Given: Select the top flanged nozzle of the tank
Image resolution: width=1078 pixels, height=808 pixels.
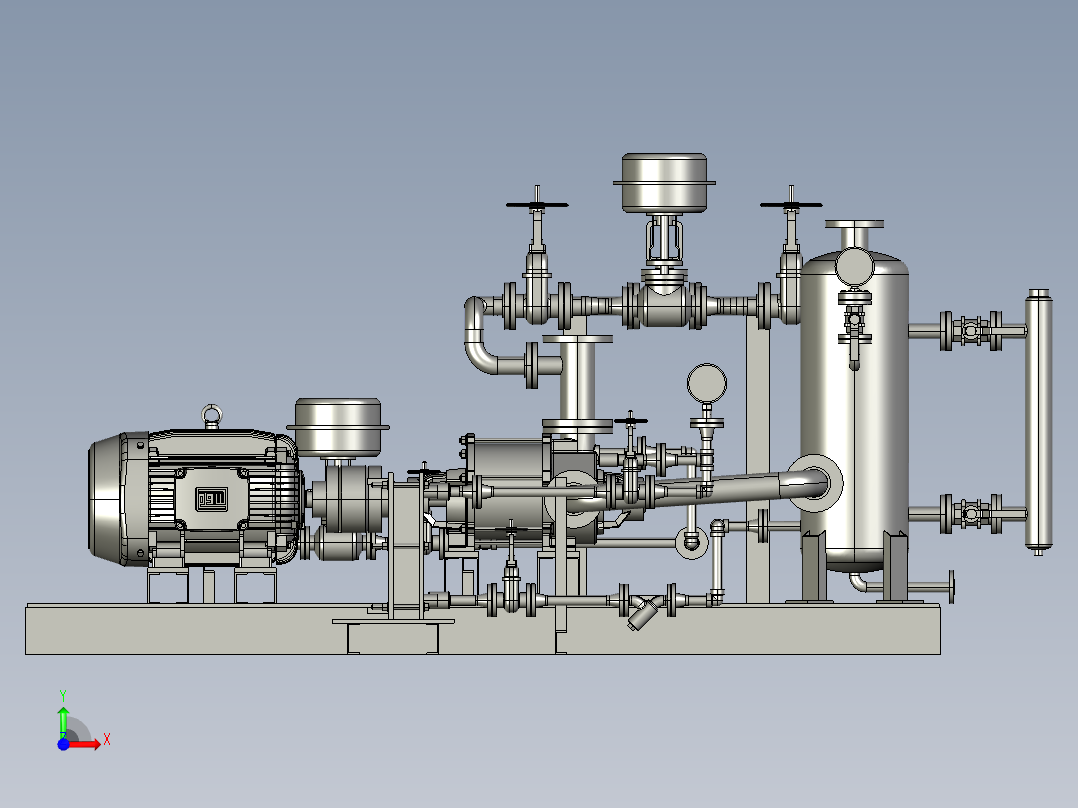Looking at the screenshot, I should click(x=855, y=234).
